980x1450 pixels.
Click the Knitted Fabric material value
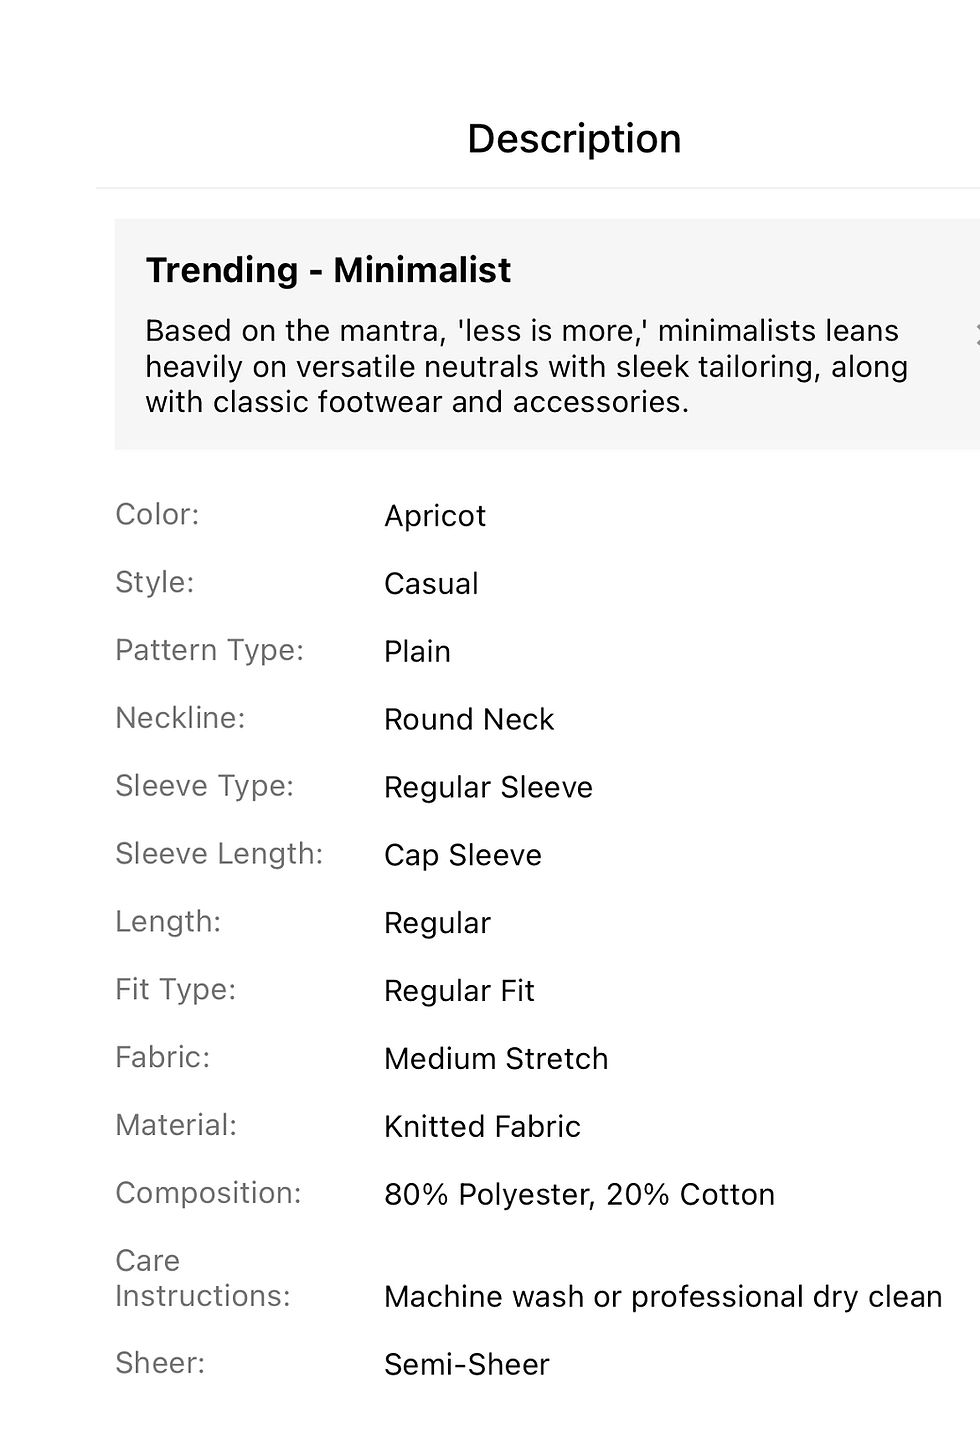(482, 1127)
